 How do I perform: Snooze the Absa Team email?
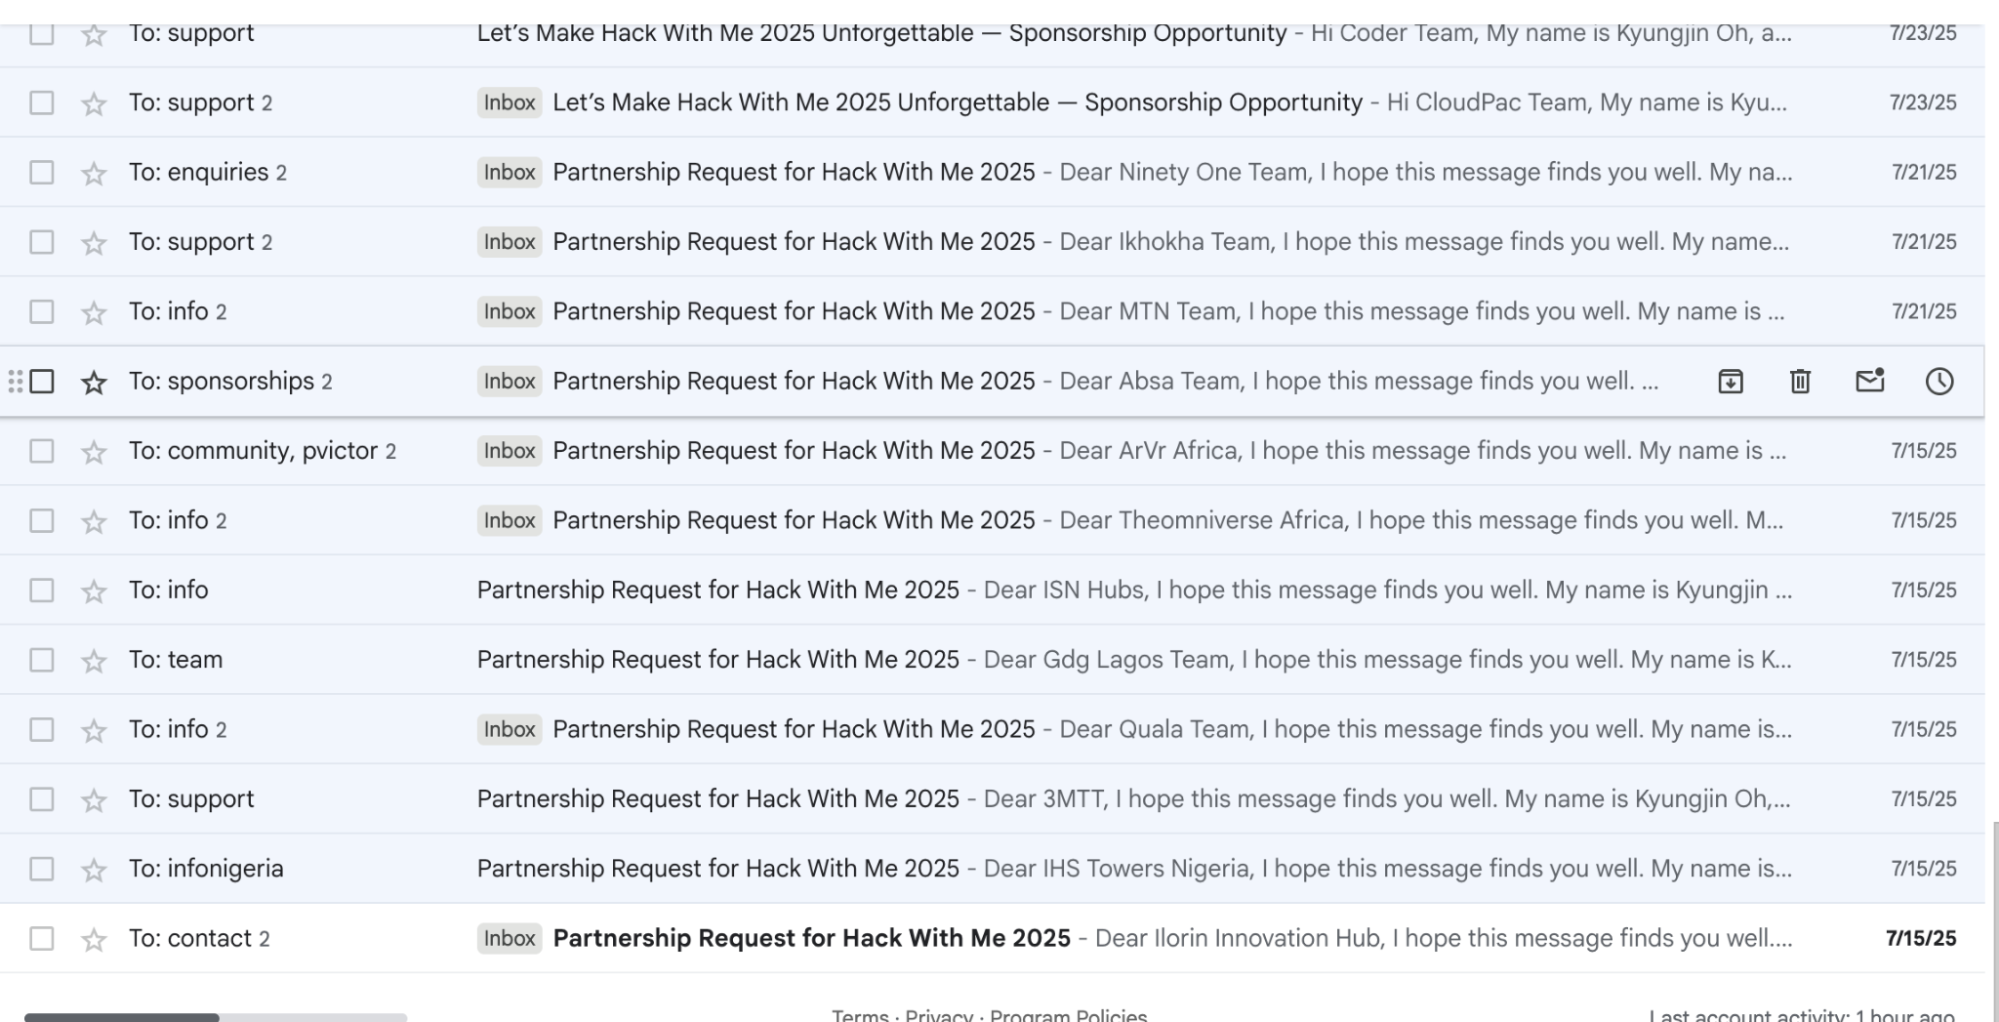click(1939, 381)
